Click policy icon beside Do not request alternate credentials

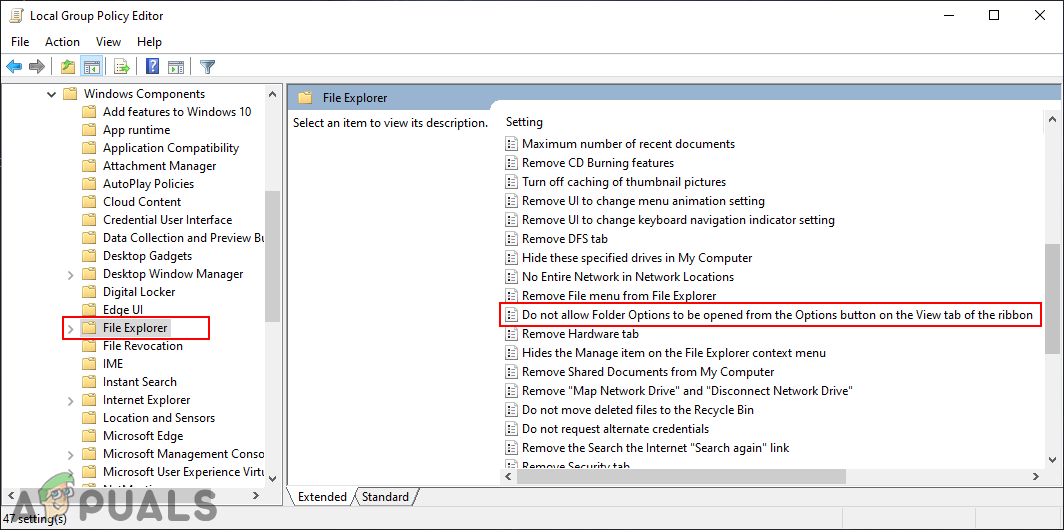point(512,429)
